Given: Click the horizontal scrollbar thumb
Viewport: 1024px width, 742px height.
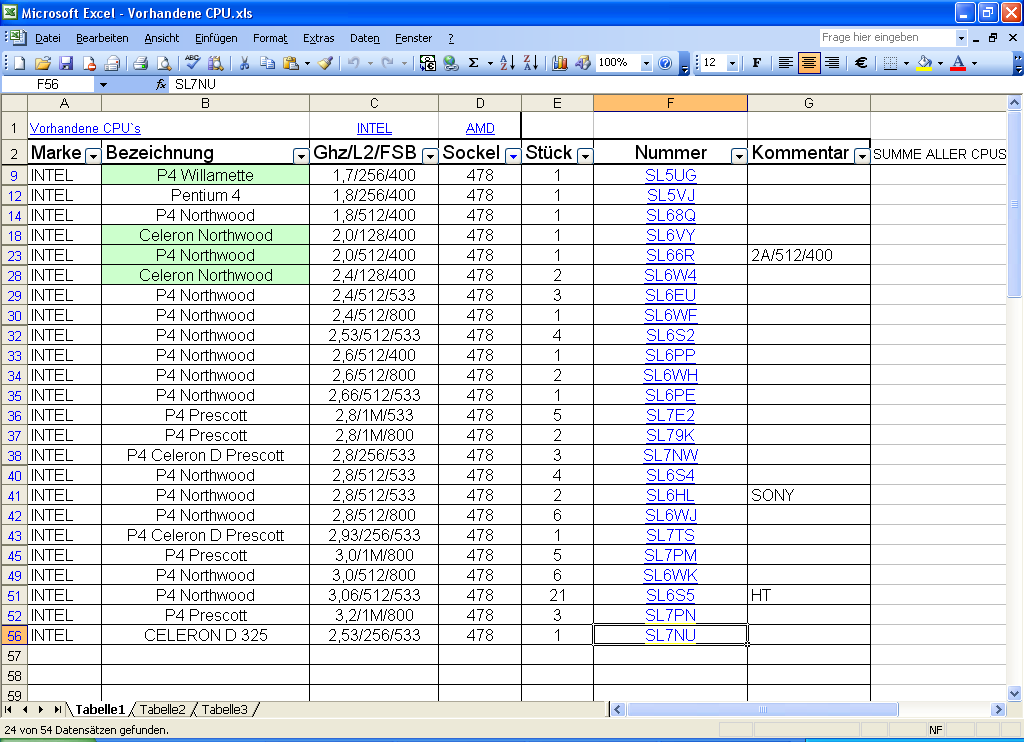Looking at the screenshot, I should [x=763, y=709].
